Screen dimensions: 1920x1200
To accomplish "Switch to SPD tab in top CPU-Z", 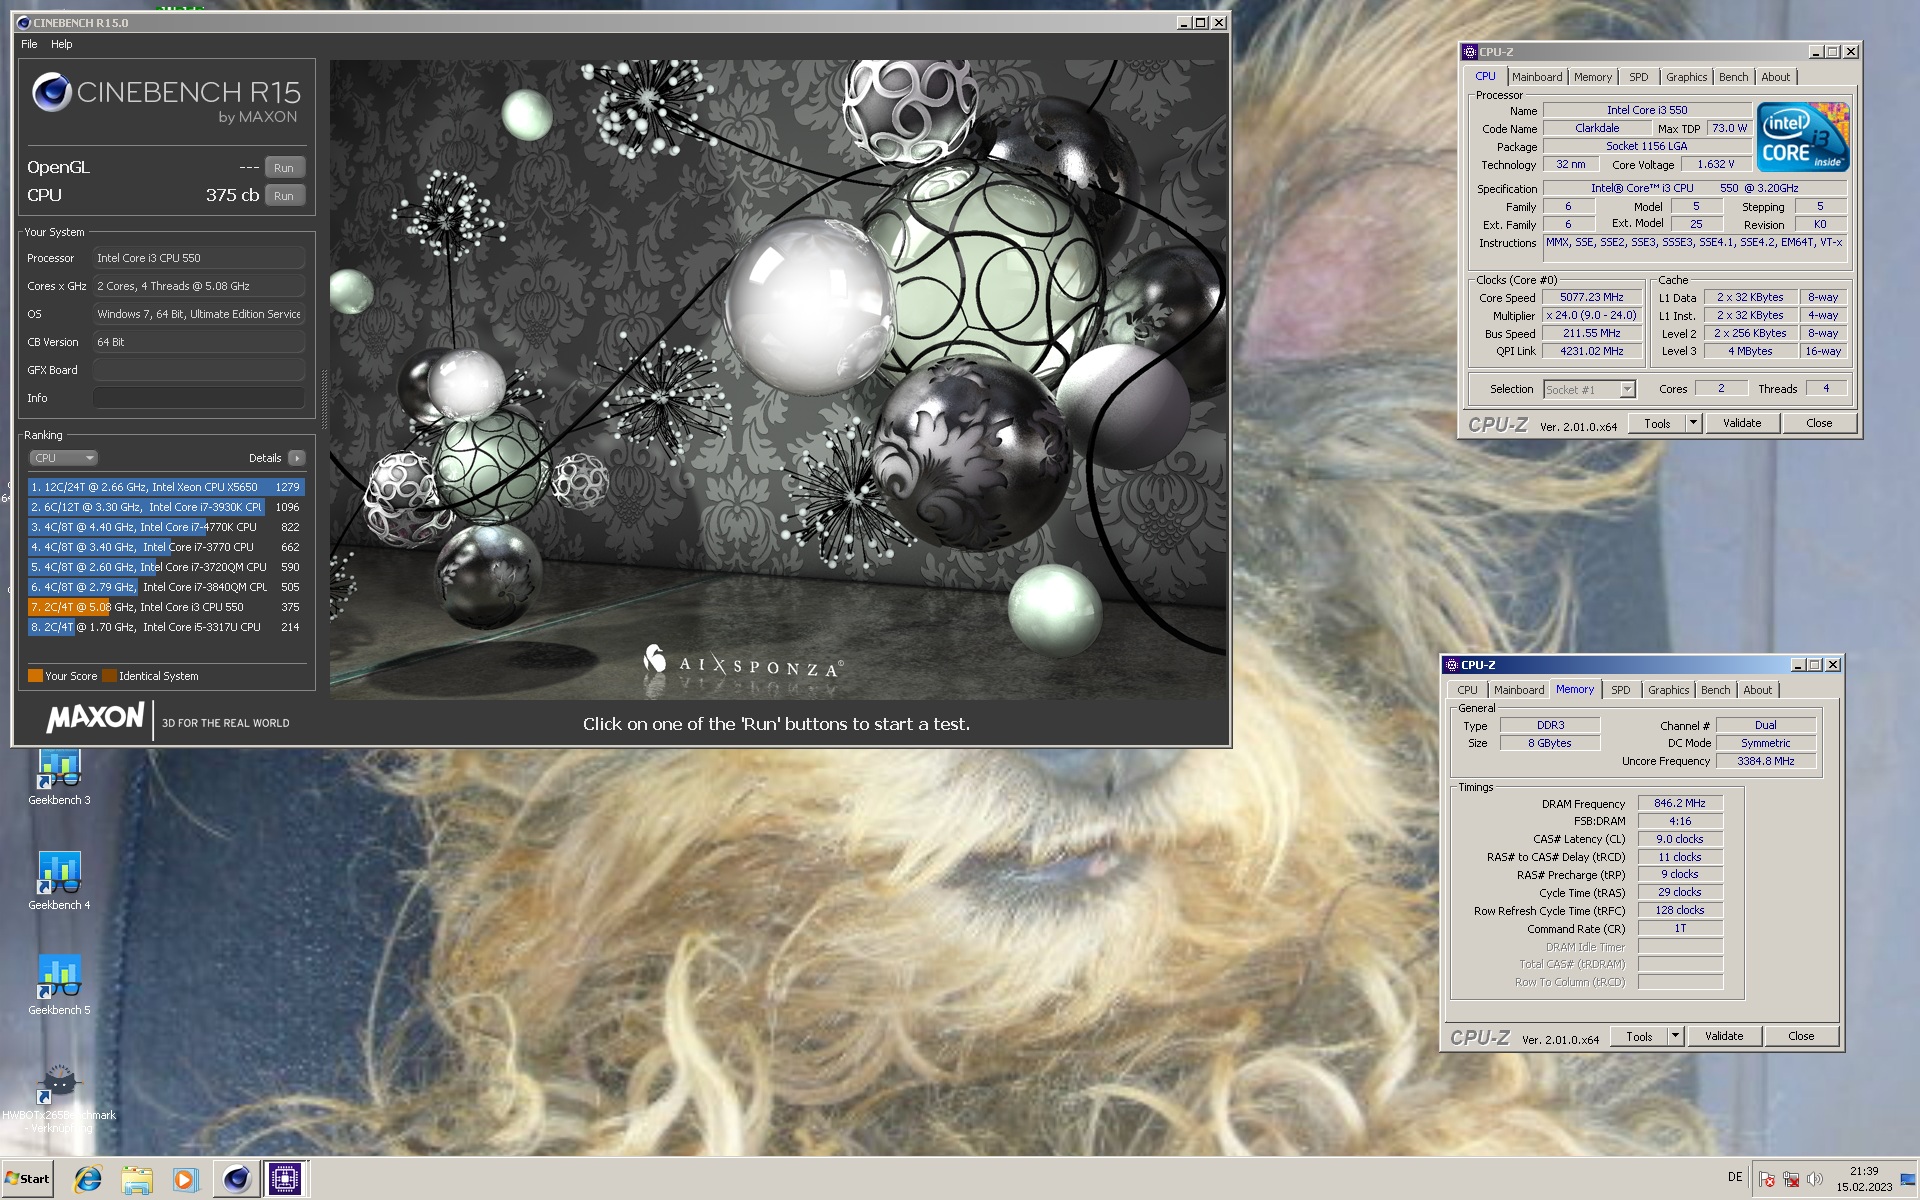I will [1638, 77].
